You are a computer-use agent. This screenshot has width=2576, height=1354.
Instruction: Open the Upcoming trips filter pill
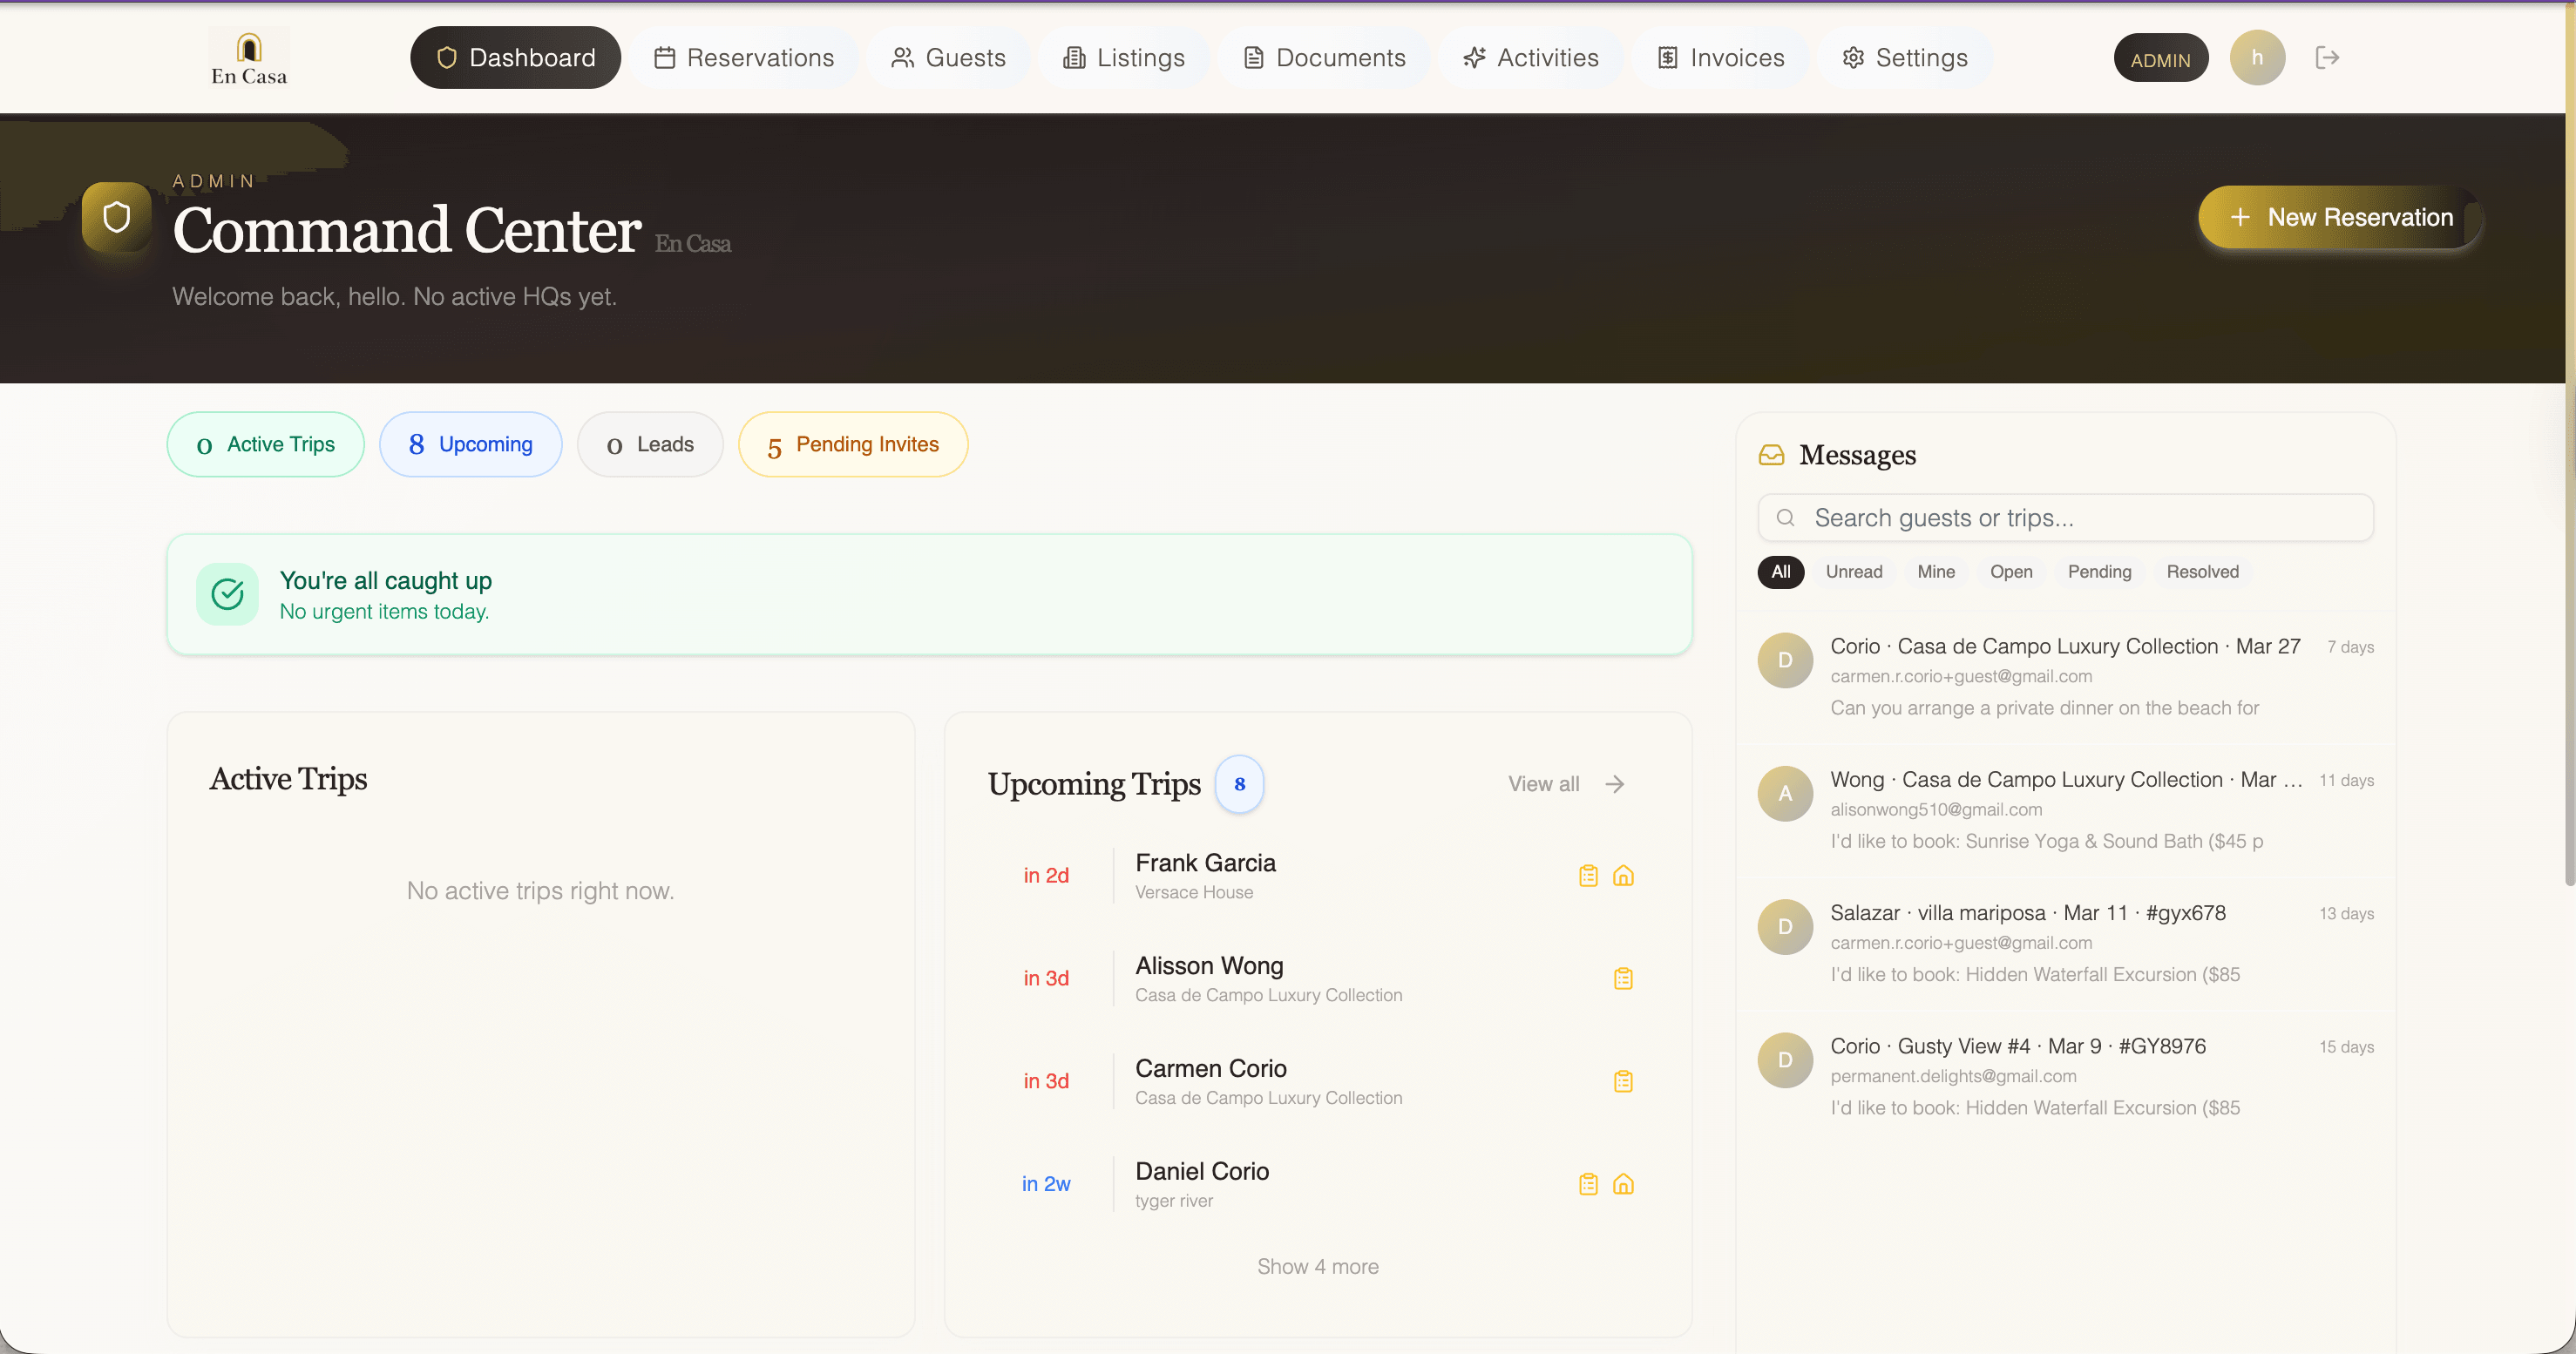click(x=471, y=444)
